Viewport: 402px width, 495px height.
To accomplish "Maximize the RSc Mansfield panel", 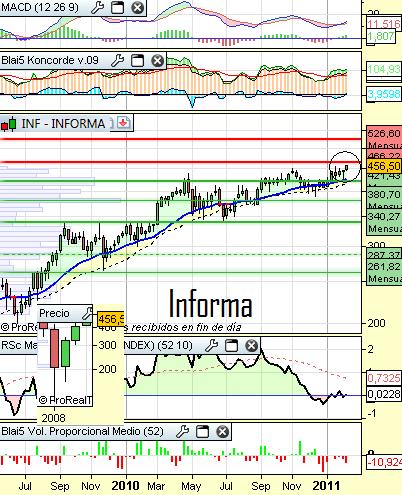I will click(x=231, y=346).
